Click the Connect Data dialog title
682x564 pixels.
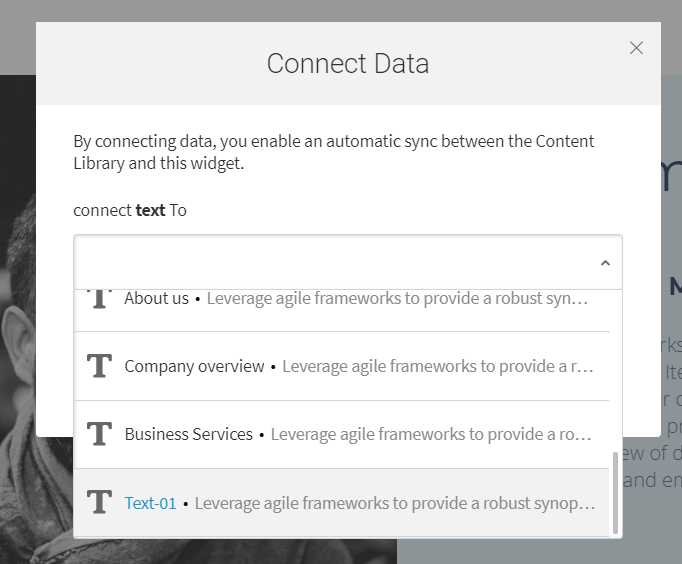tap(348, 63)
